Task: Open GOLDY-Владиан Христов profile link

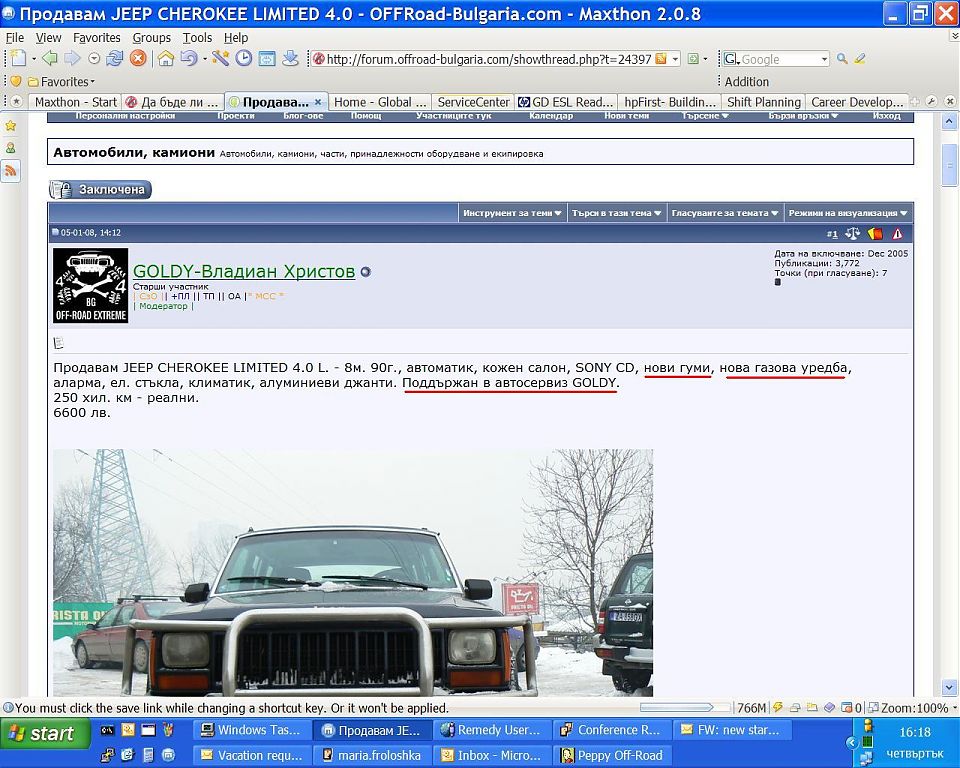Action: click(244, 271)
